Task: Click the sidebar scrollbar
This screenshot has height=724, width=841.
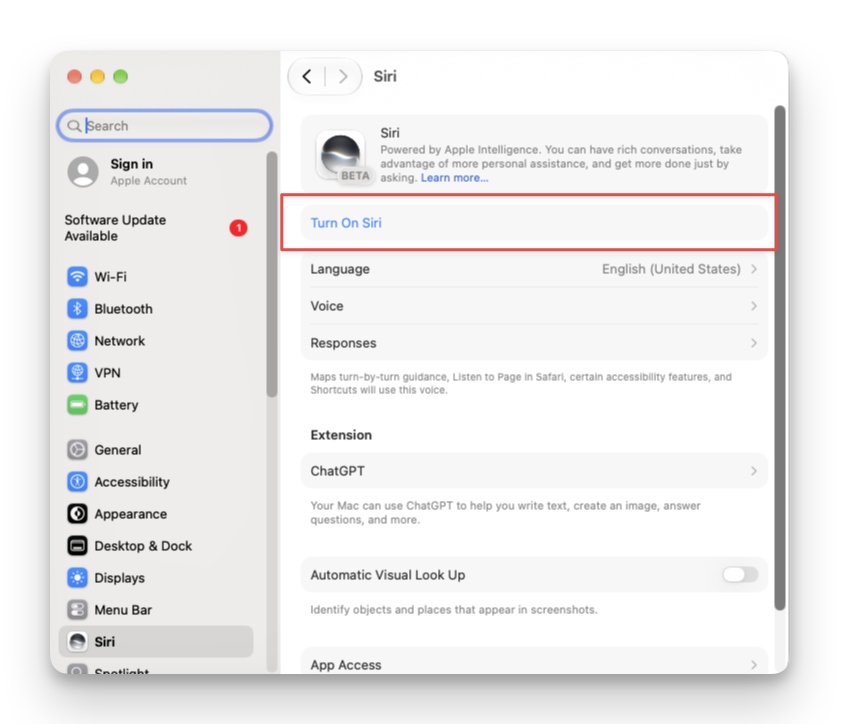Action: [x=272, y=274]
